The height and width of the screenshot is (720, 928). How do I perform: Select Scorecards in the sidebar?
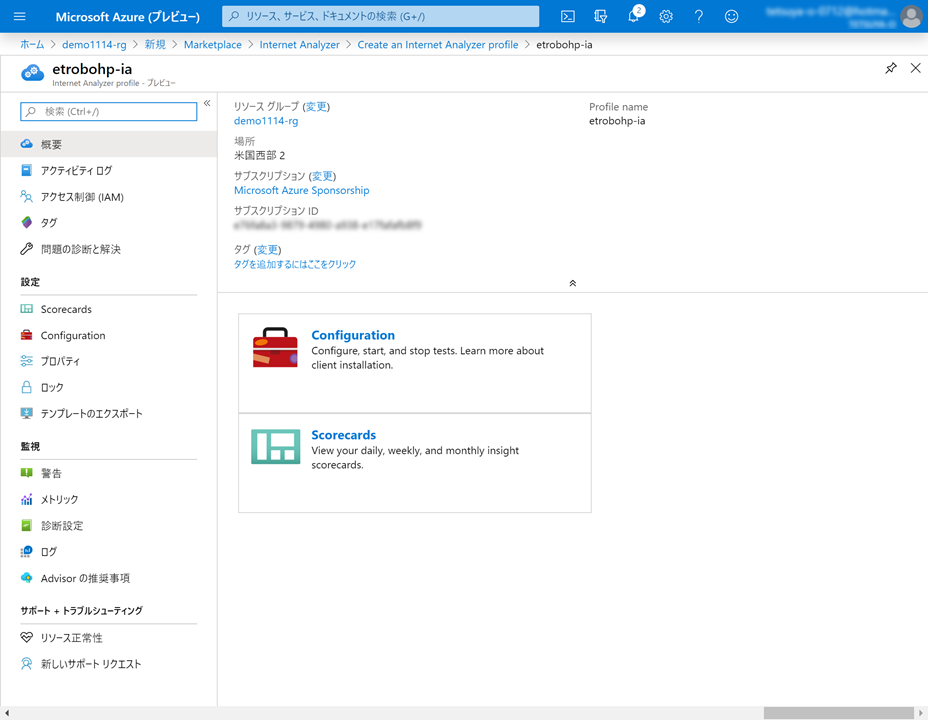(66, 309)
